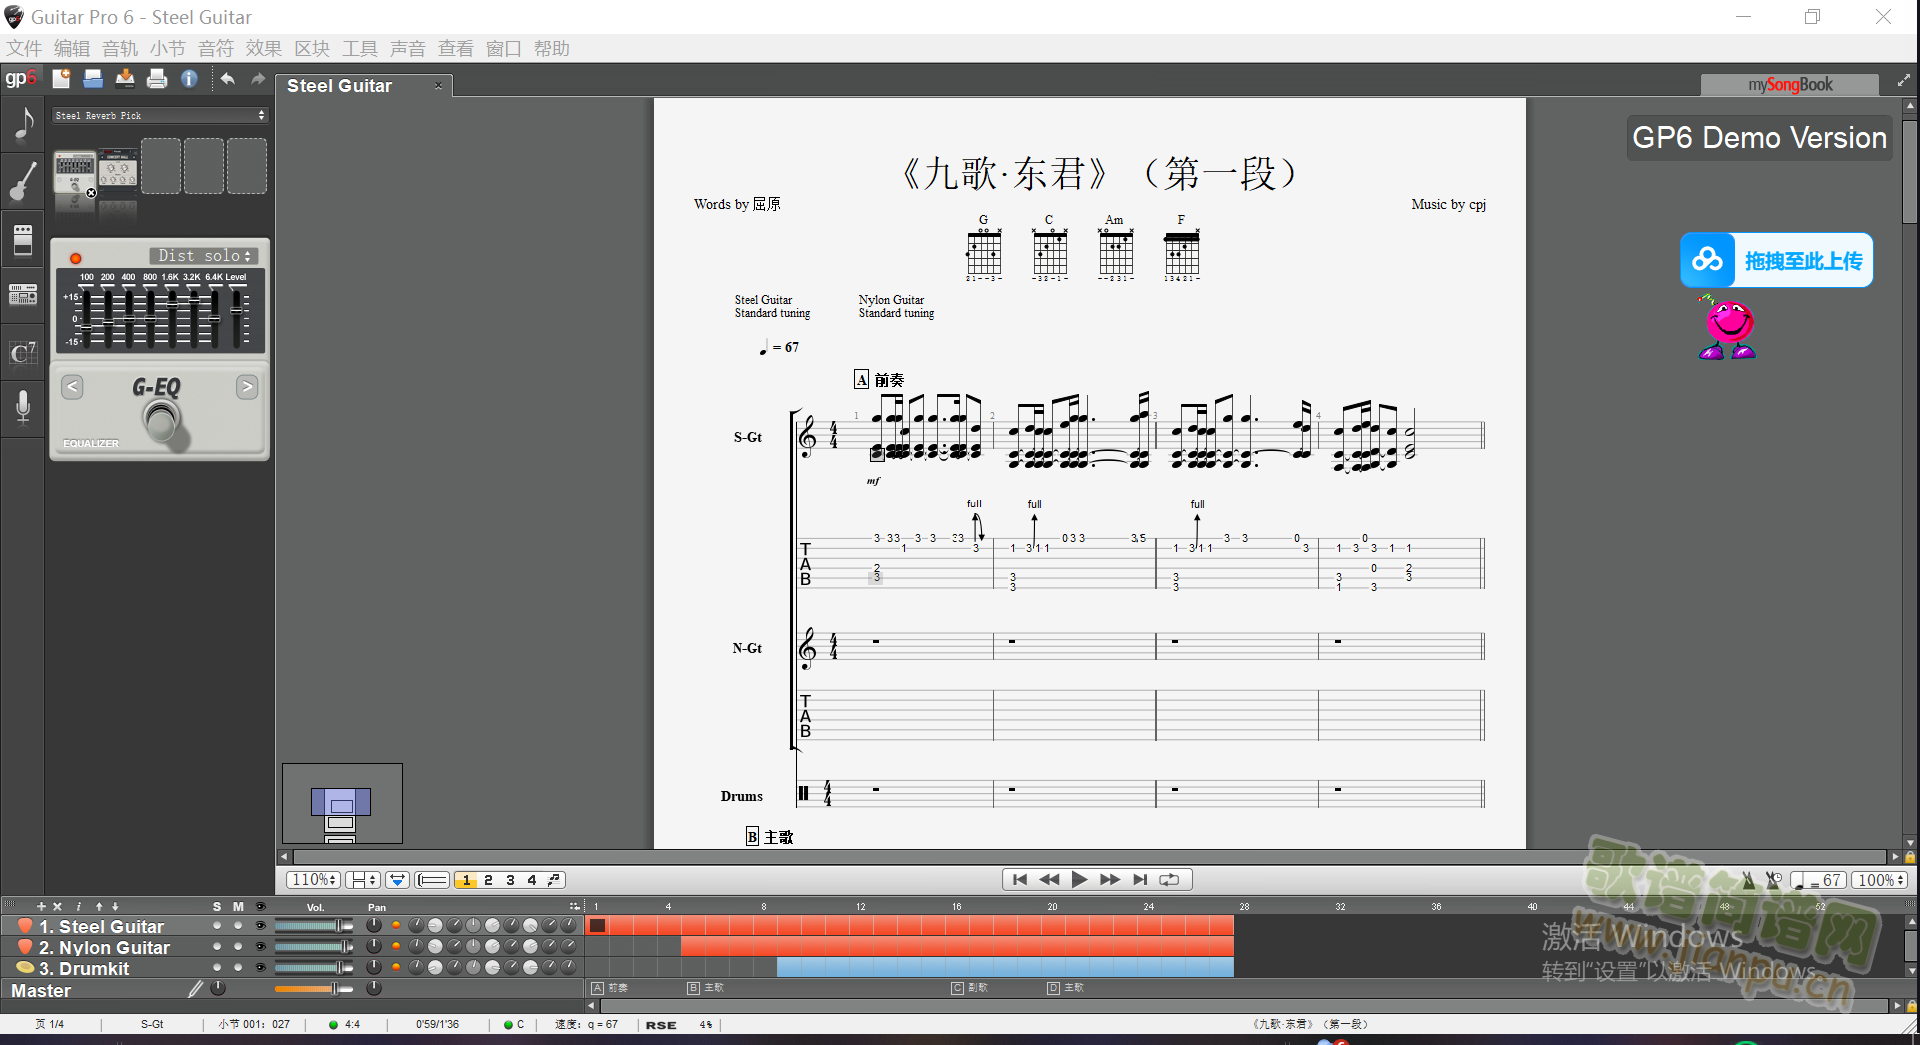This screenshot has width=1920, height=1045.
Task: Open the mastering rack panel icon
Action: (23, 295)
